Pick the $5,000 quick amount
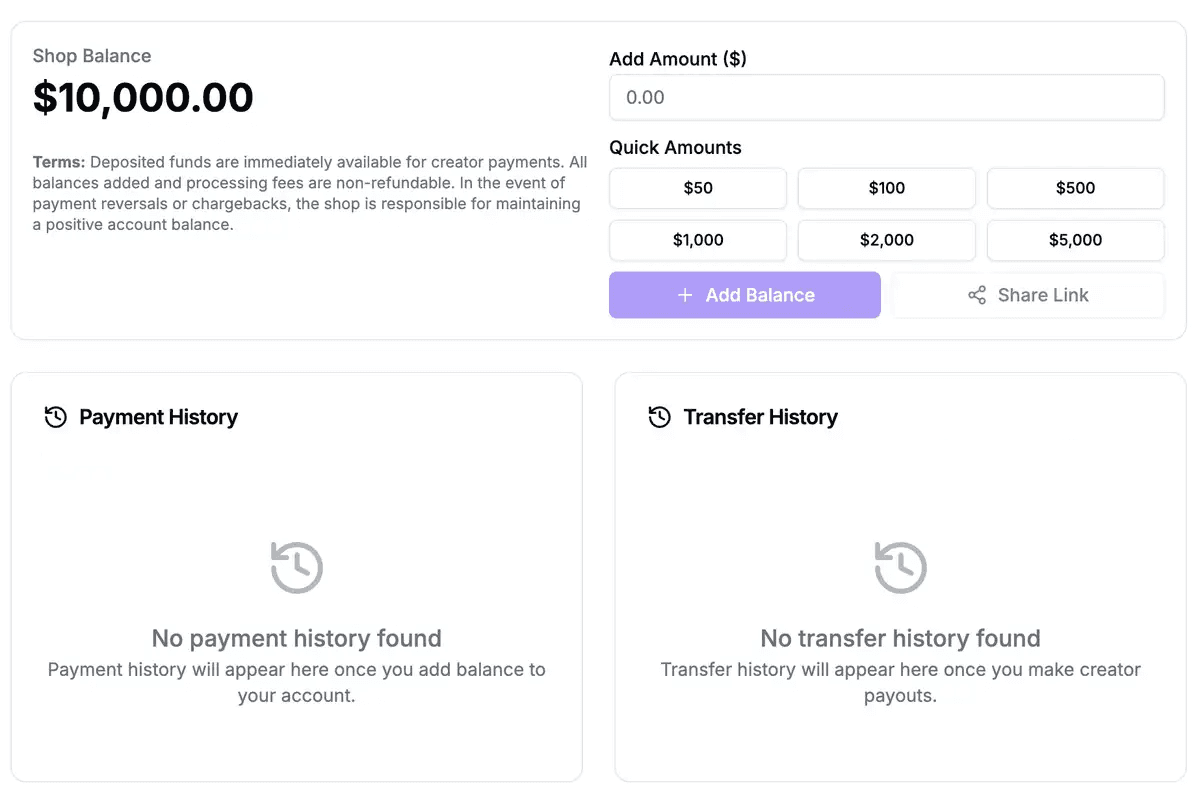Image resolution: width=1200 pixels, height=794 pixels. (x=1075, y=240)
